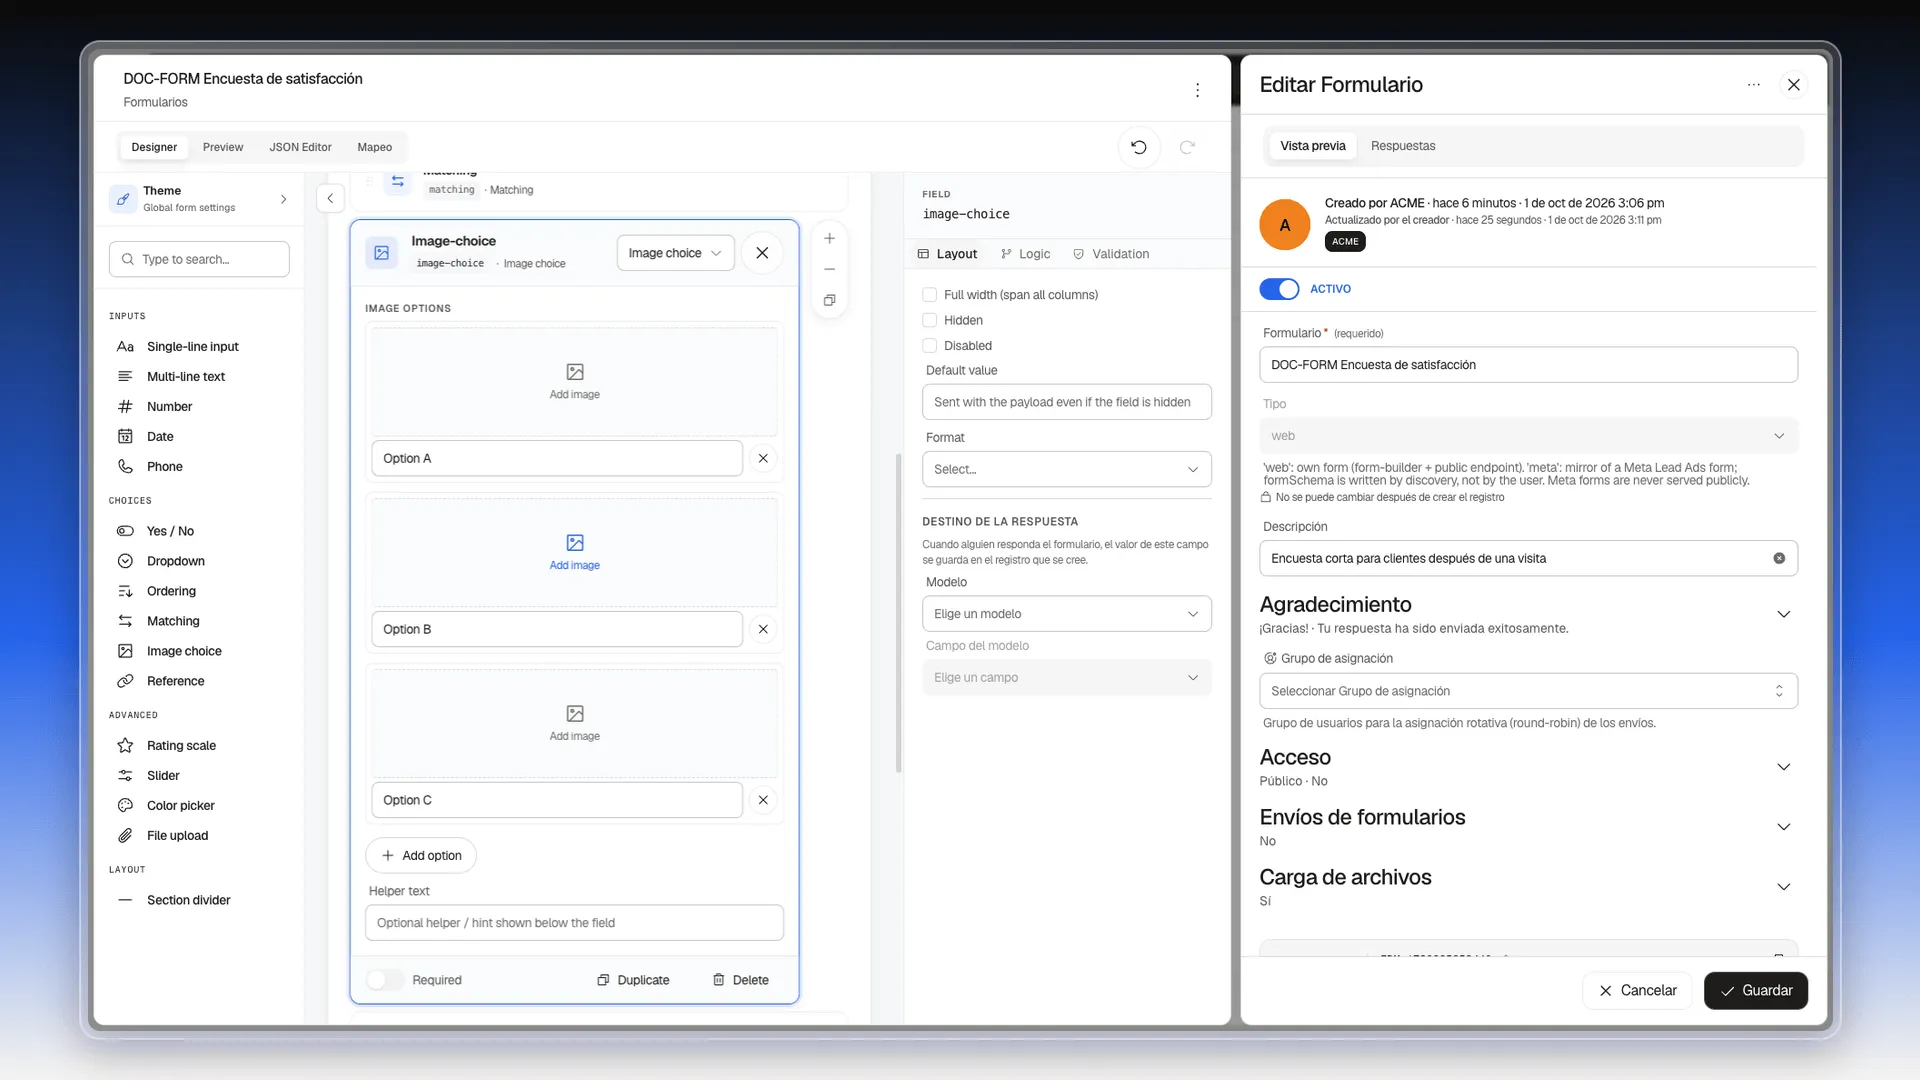Expand the Acceso section

pos(1783,767)
